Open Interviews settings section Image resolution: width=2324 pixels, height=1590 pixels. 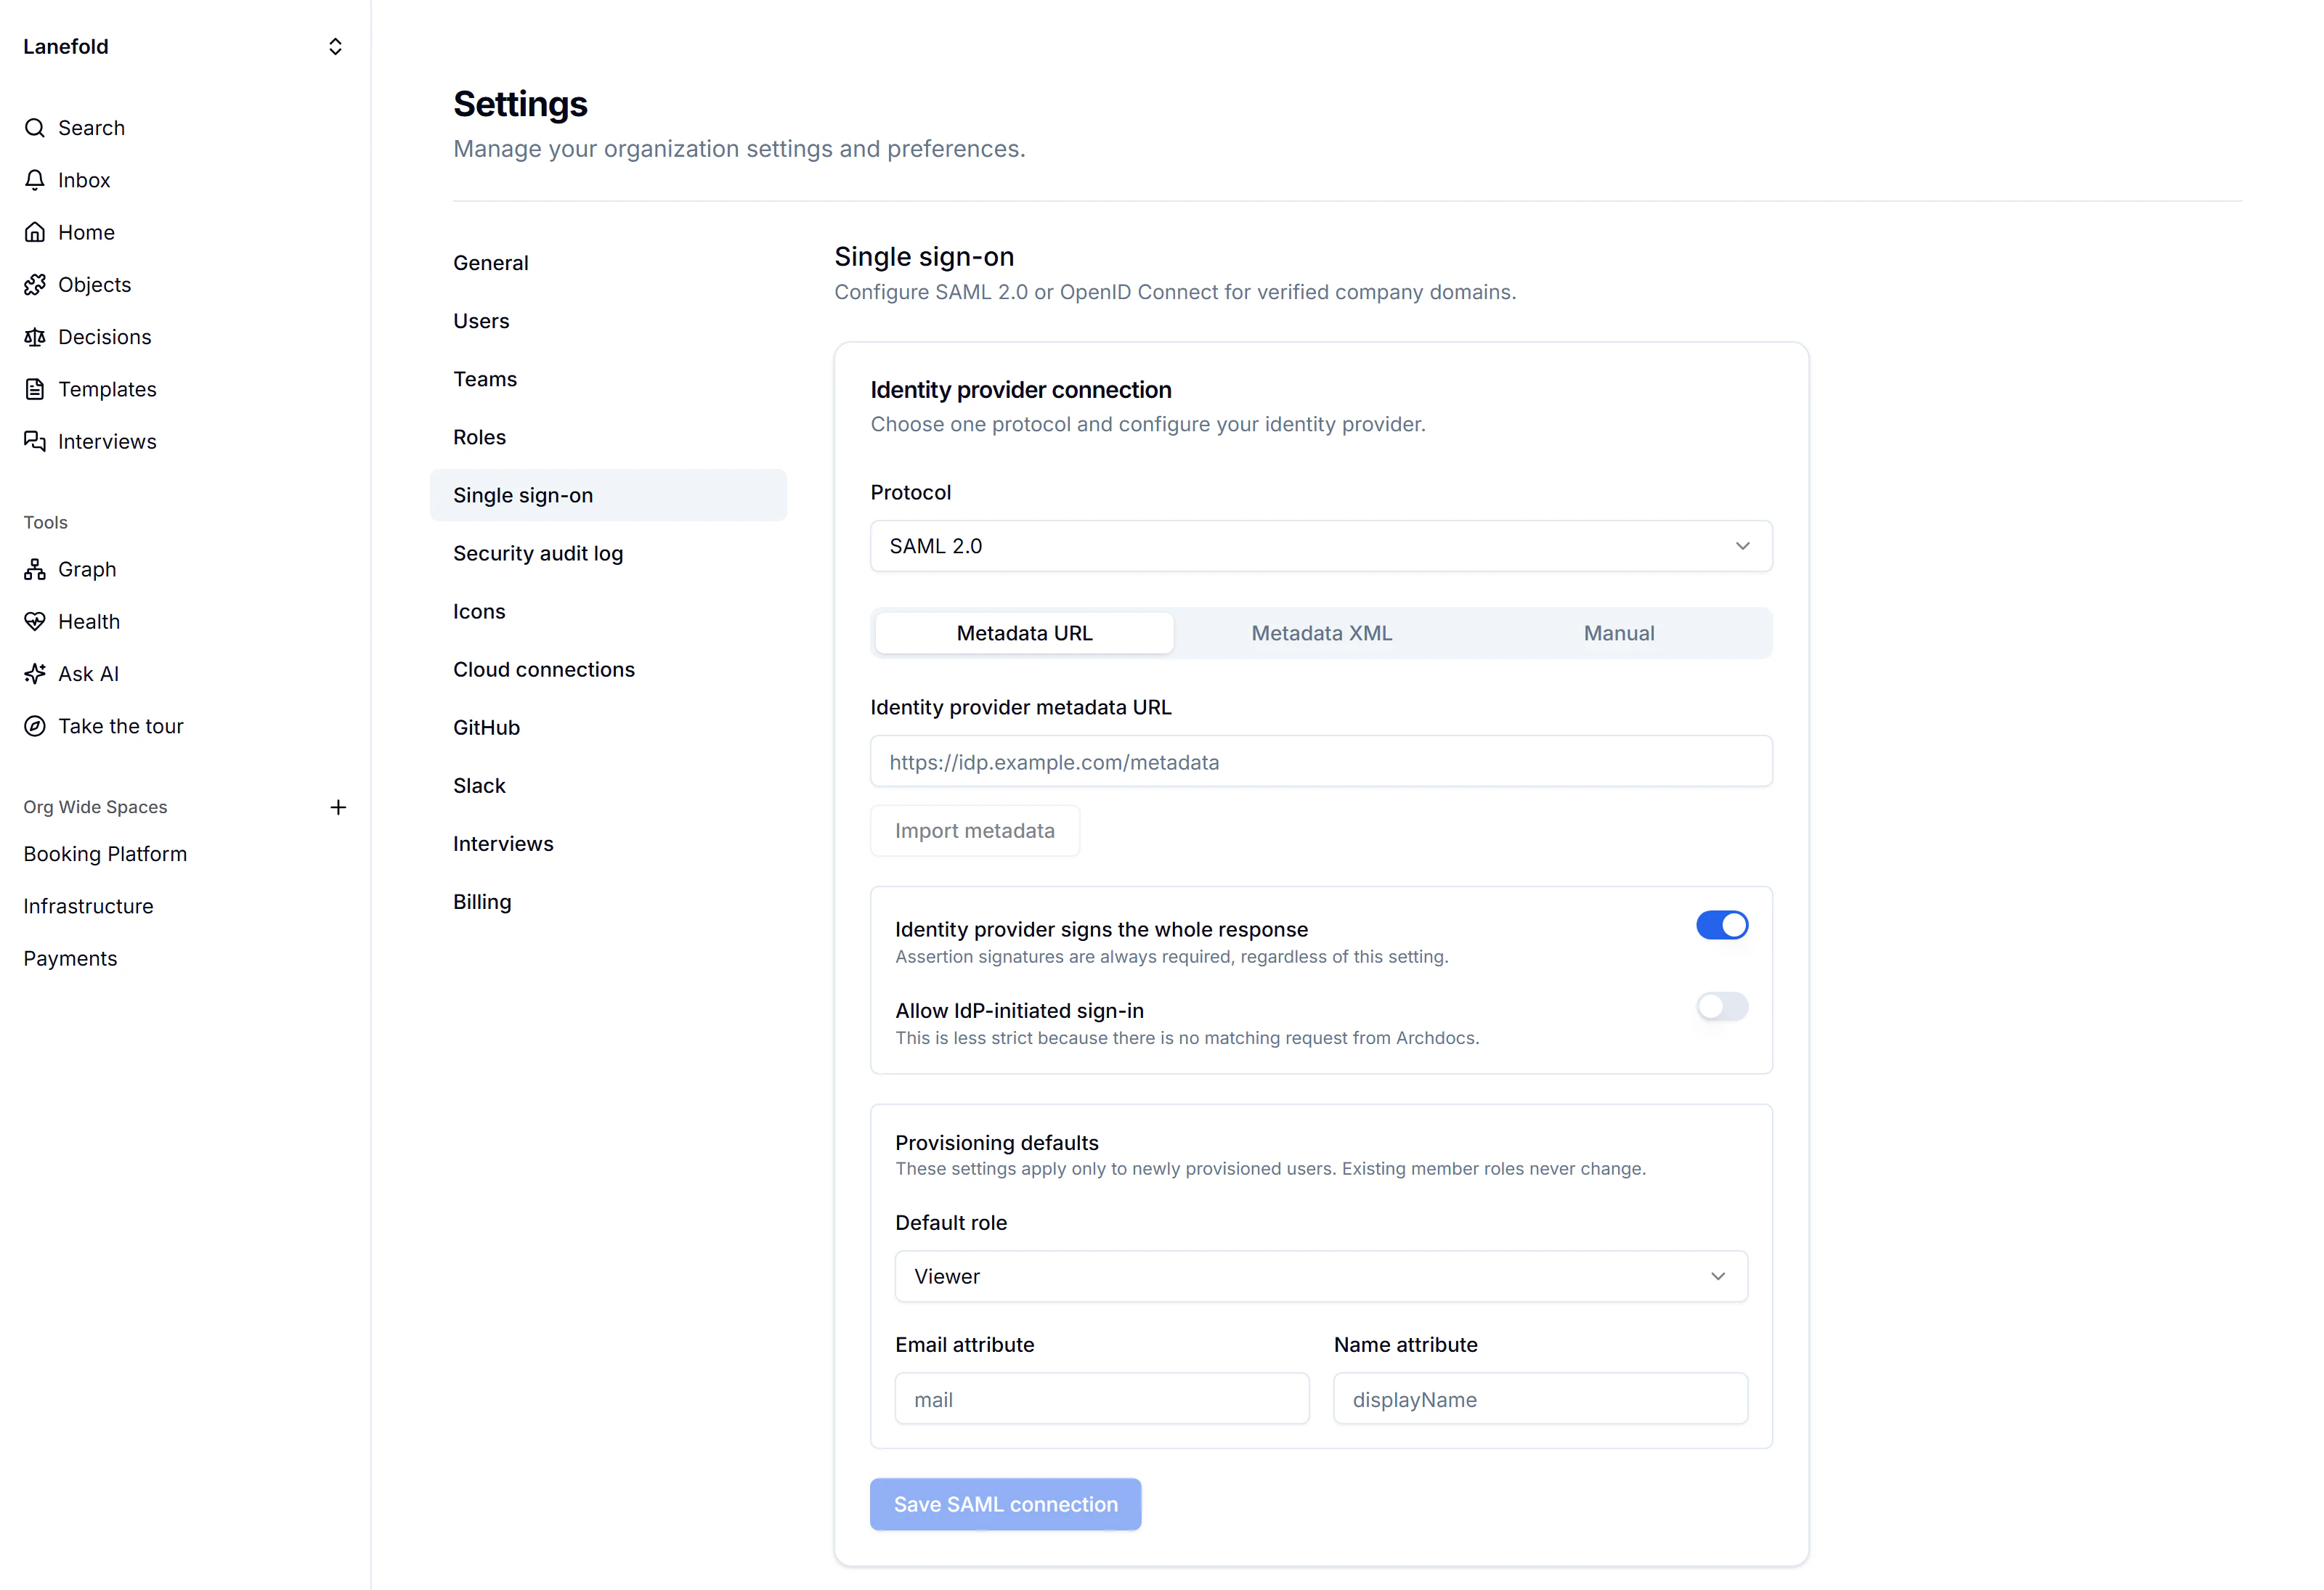(608, 843)
